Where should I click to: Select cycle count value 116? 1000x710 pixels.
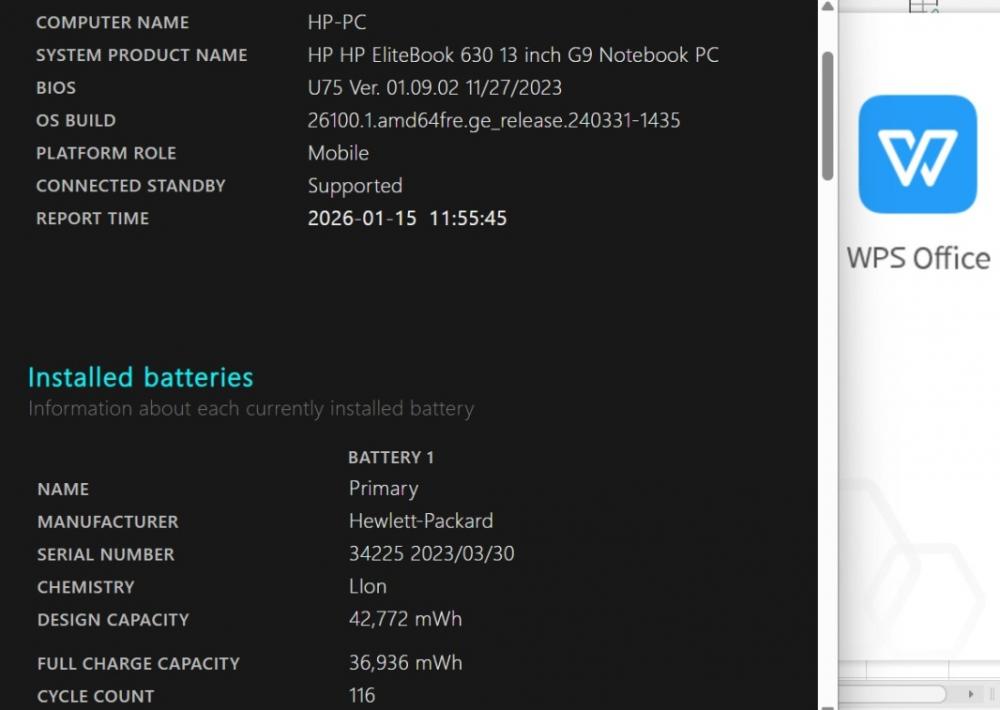click(x=362, y=695)
